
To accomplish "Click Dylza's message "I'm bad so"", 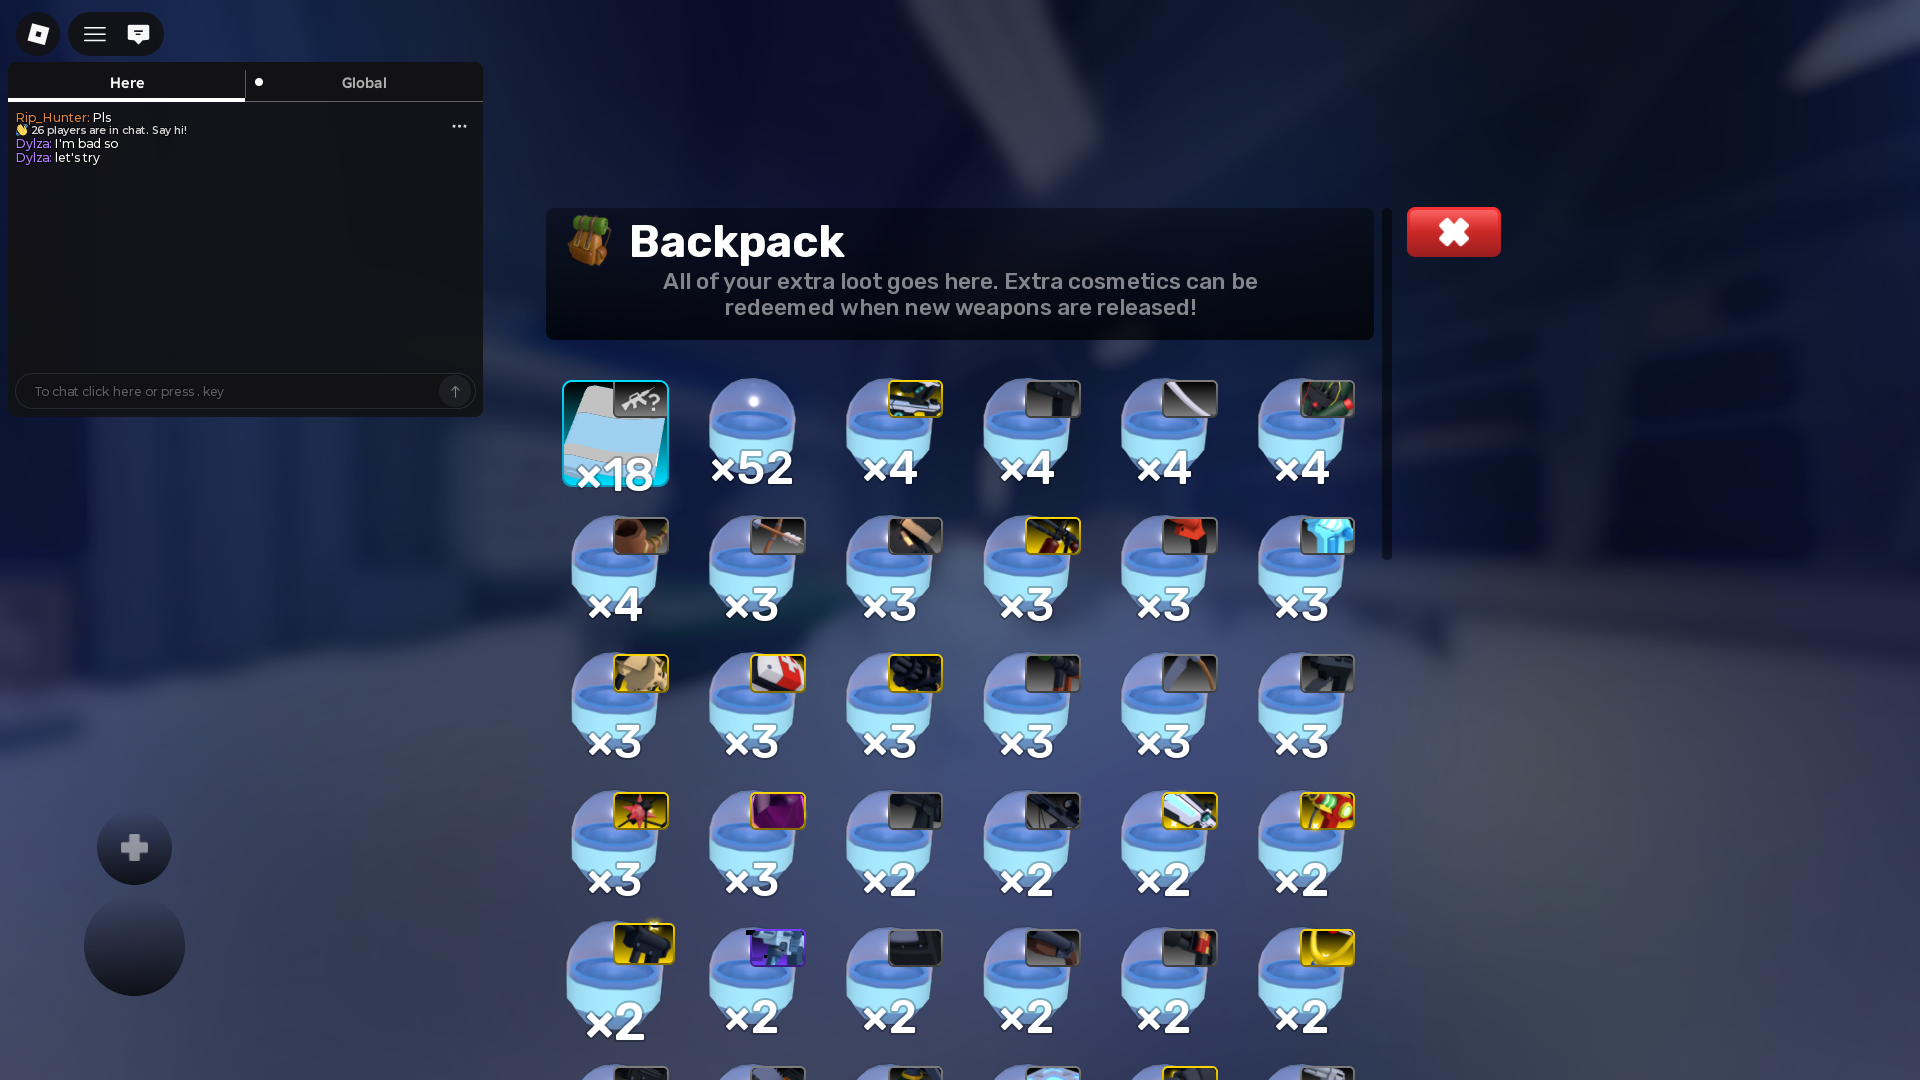I will [86, 144].
